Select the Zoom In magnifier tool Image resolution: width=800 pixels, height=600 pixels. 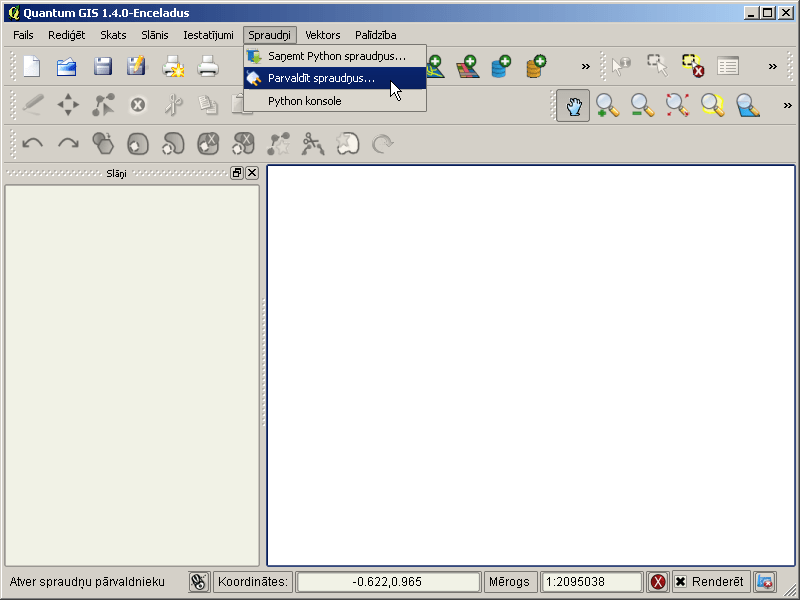607,106
